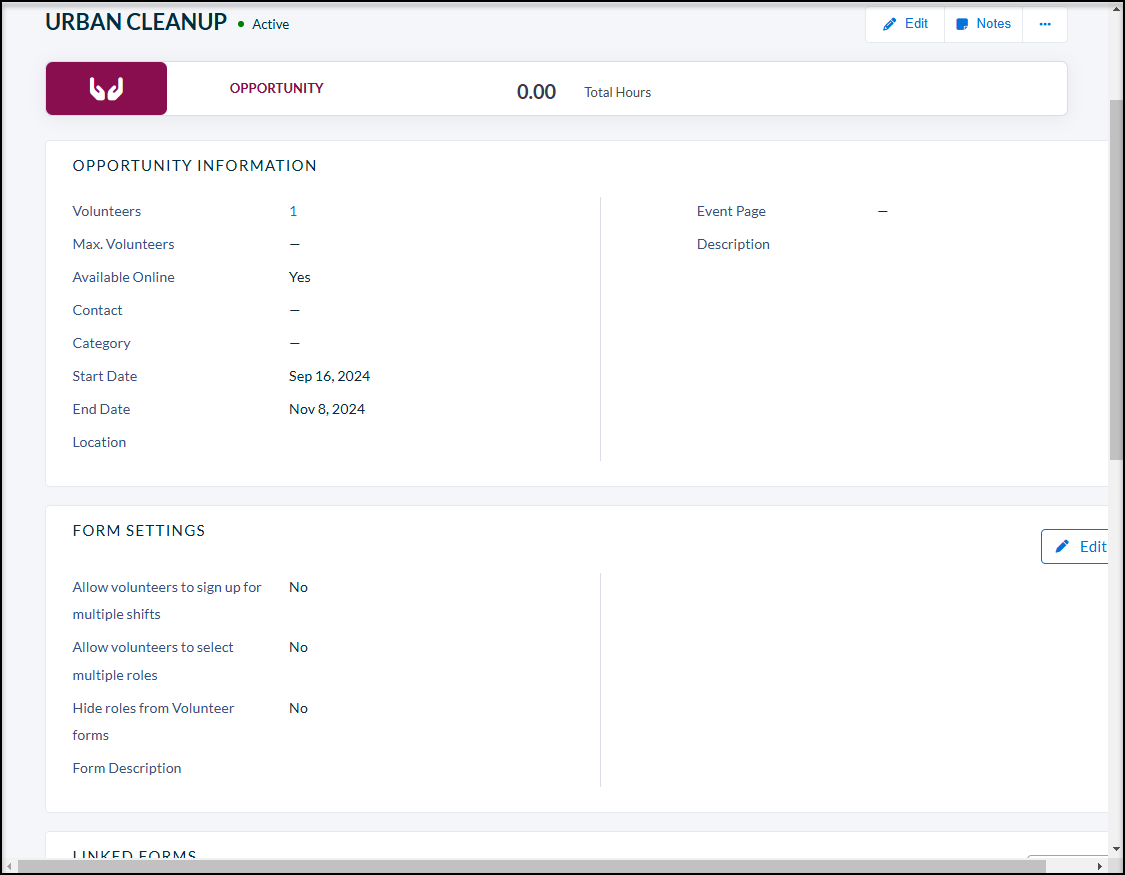Click the Opportunity Information heading

tap(194, 166)
